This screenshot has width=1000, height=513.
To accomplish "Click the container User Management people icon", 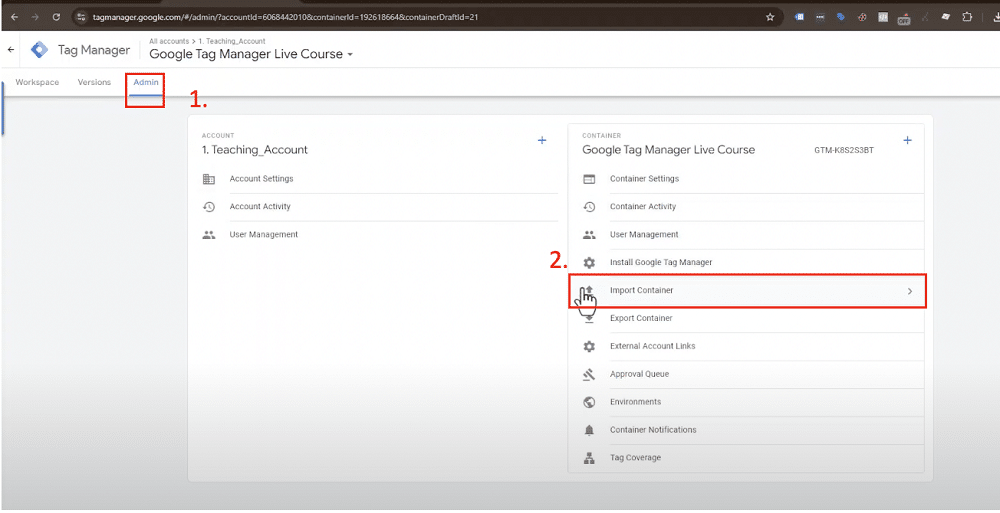I will coord(589,235).
